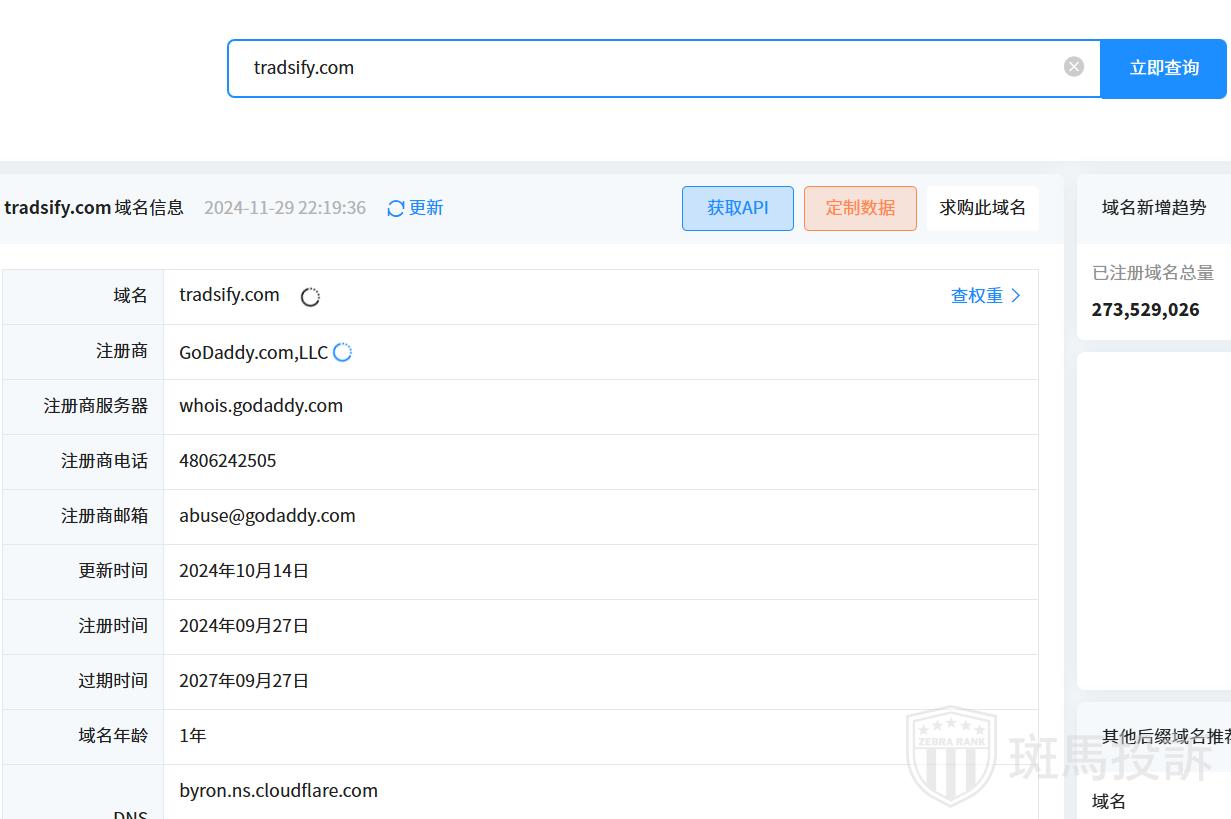The width and height of the screenshot is (1231, 819).
Task: Click the loading spinner next to tradsify.com
Action: point(310,297)
